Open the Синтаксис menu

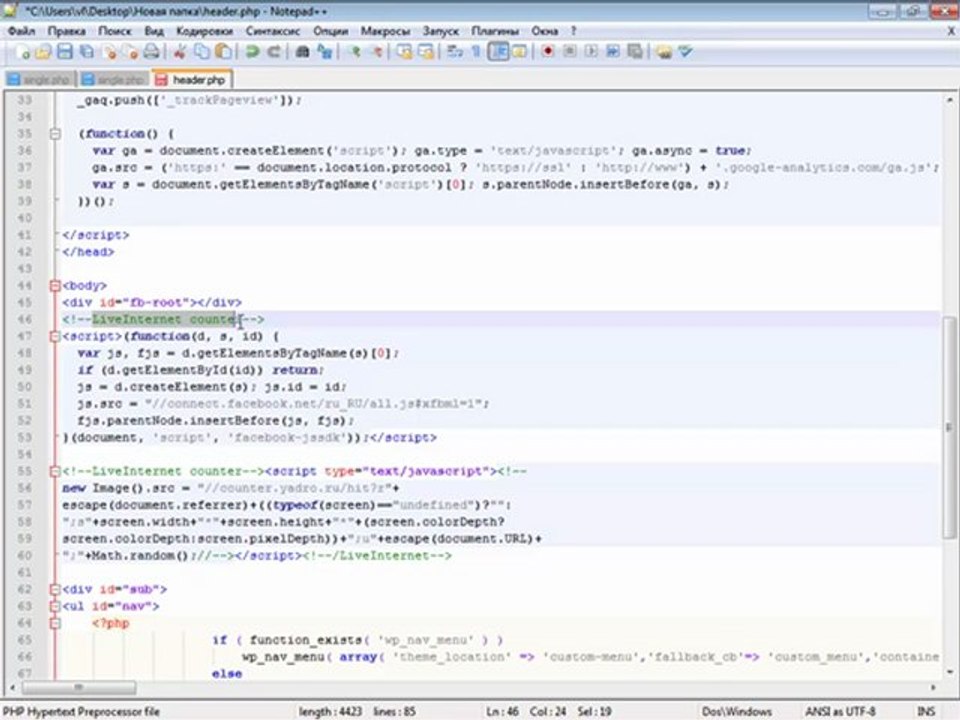273,31
